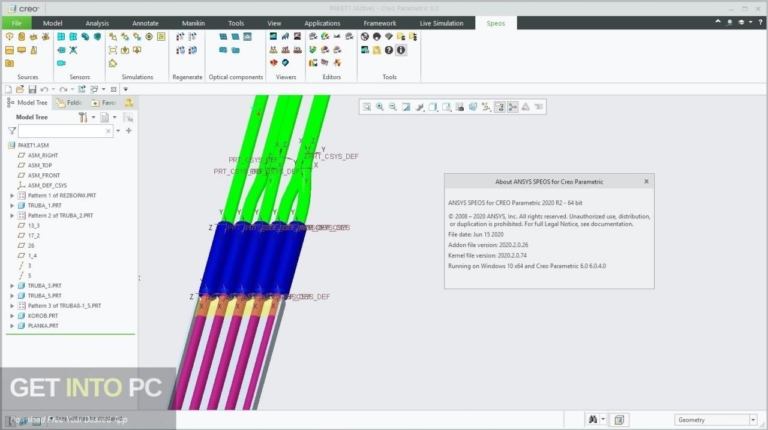Click the Close window icon in quick access toolbar
768x430 pixels.
tap(114, 89)
